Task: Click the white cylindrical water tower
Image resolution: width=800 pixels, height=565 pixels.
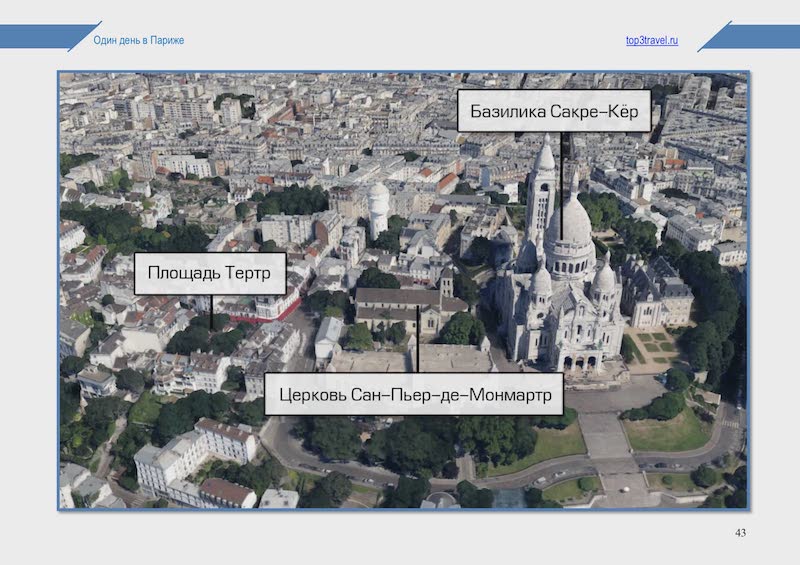Action: pyautogui.click(x=379, y=206)
